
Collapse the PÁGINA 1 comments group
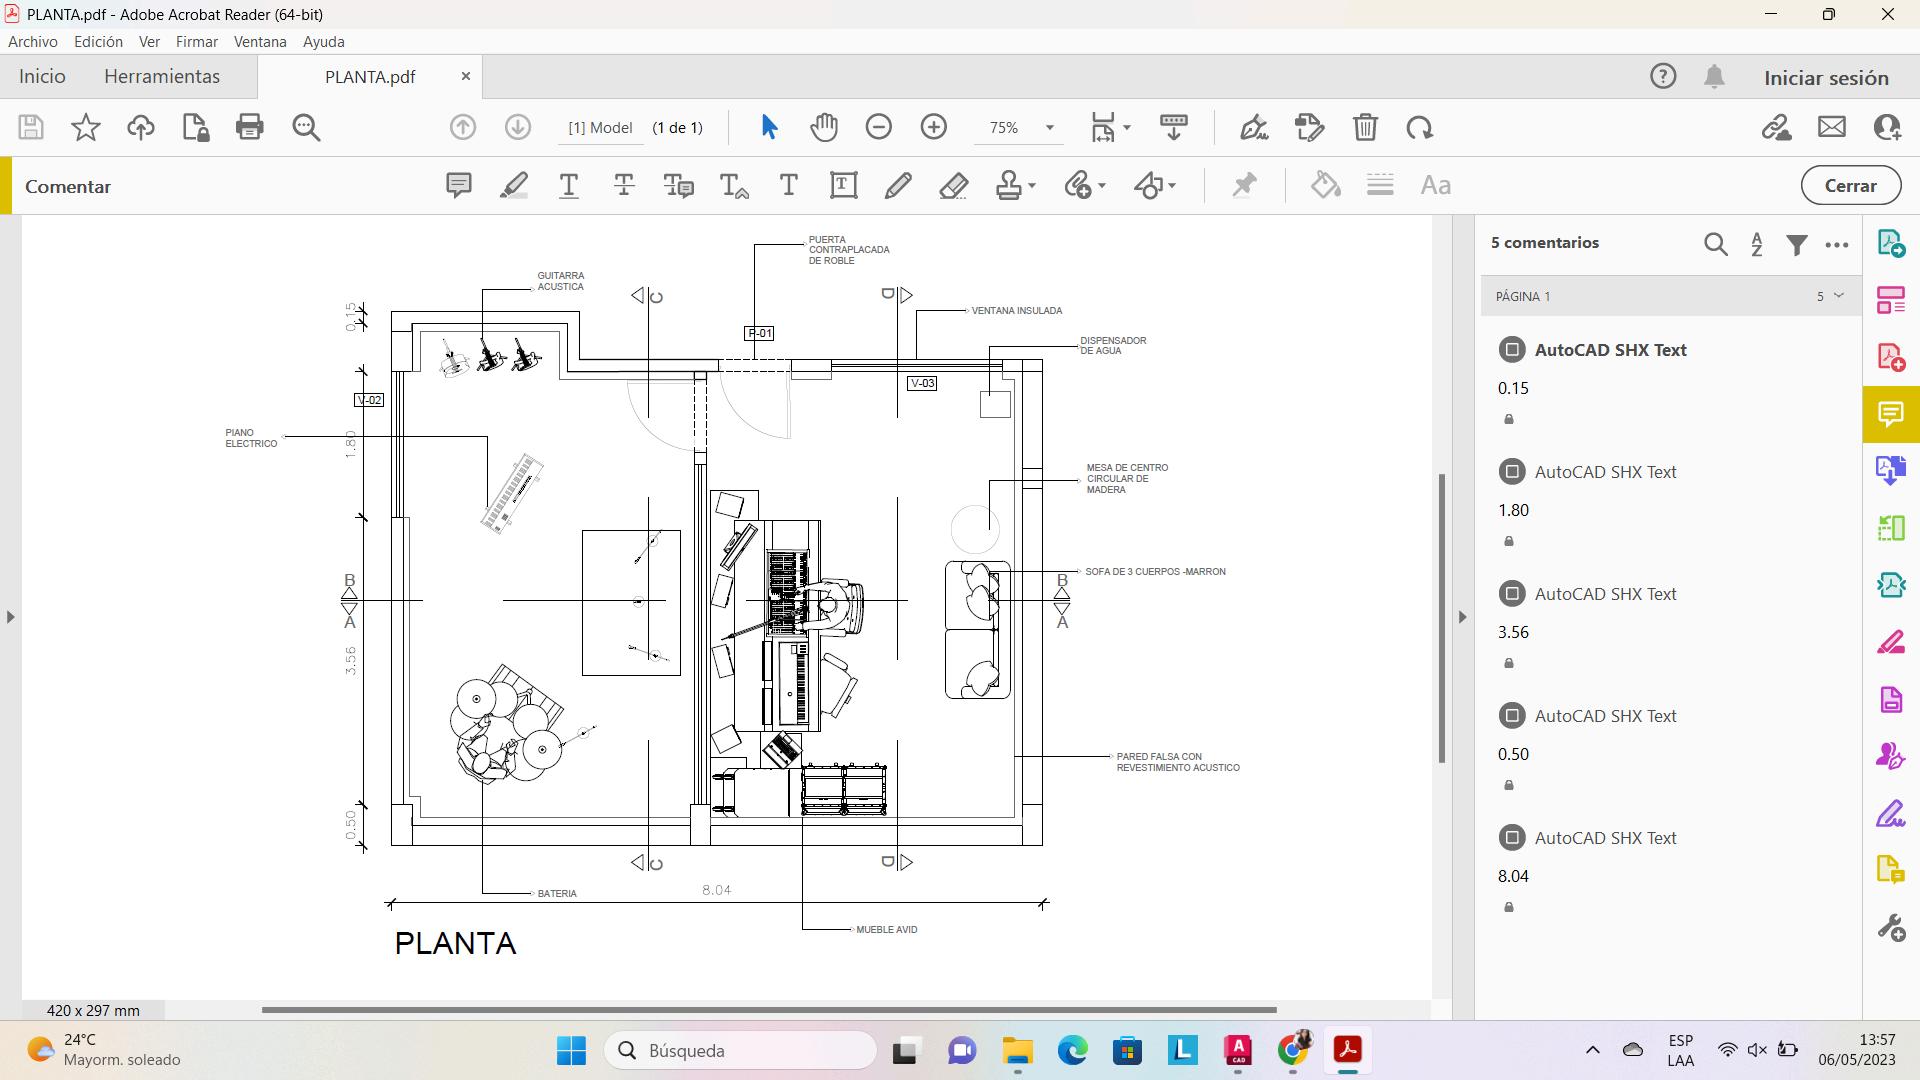[x=1838, y=296]
